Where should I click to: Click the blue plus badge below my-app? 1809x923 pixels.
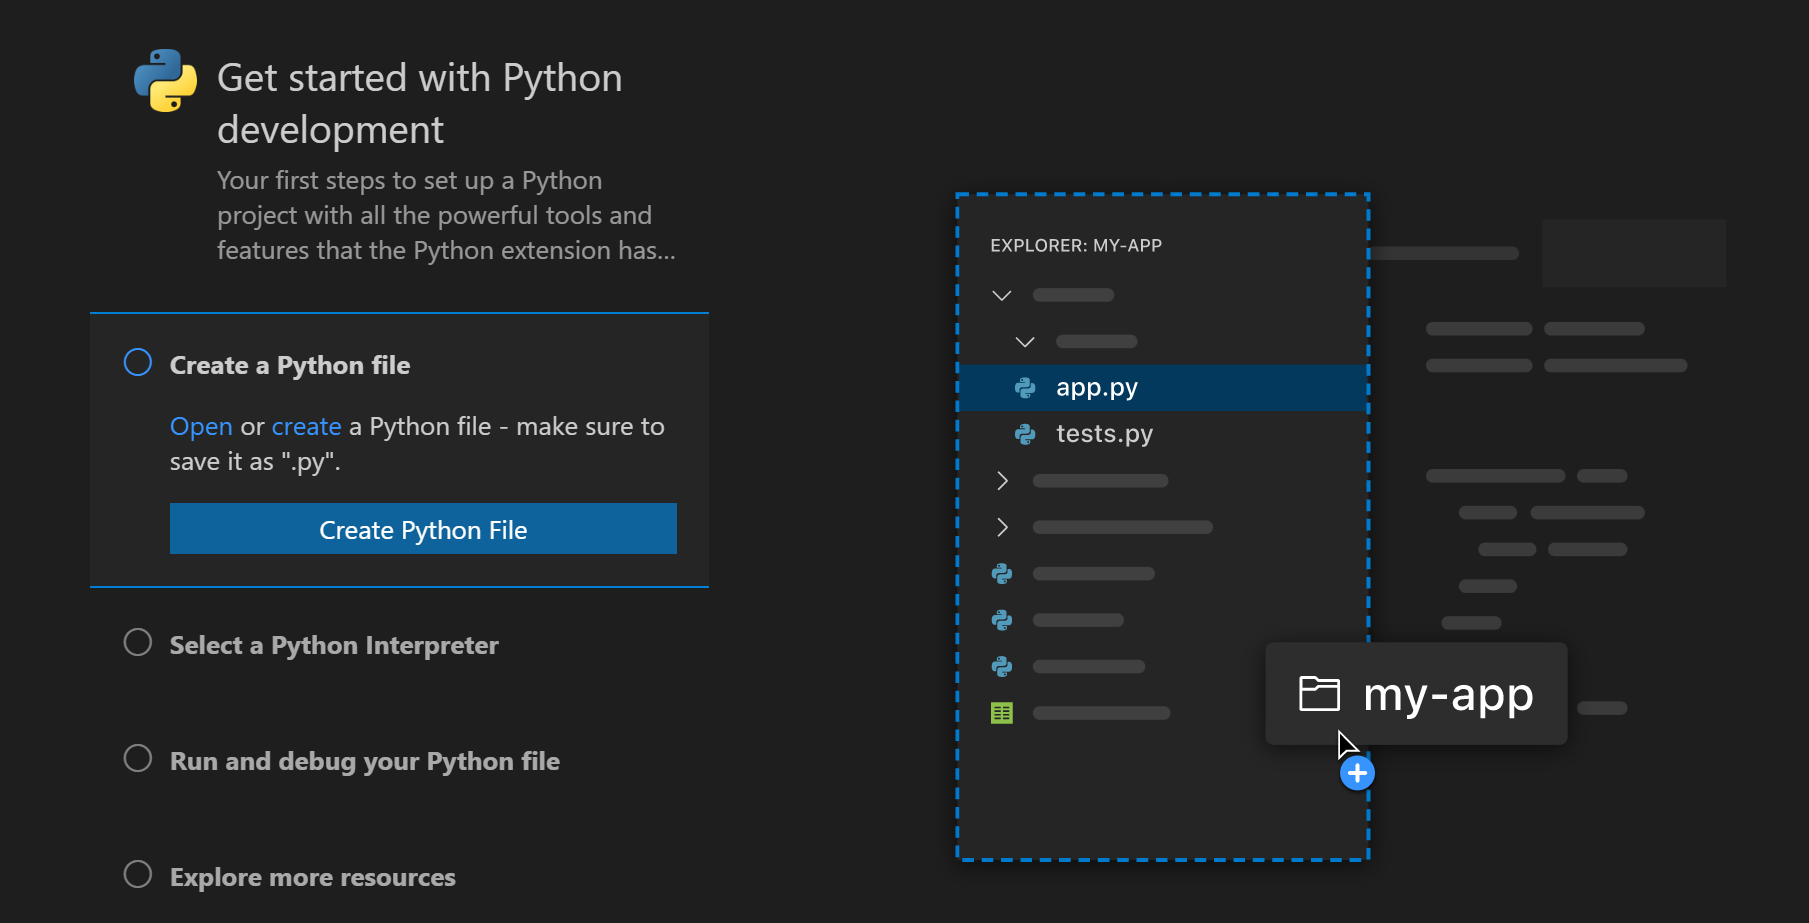pyautogui.click(x=1357, y=771)
